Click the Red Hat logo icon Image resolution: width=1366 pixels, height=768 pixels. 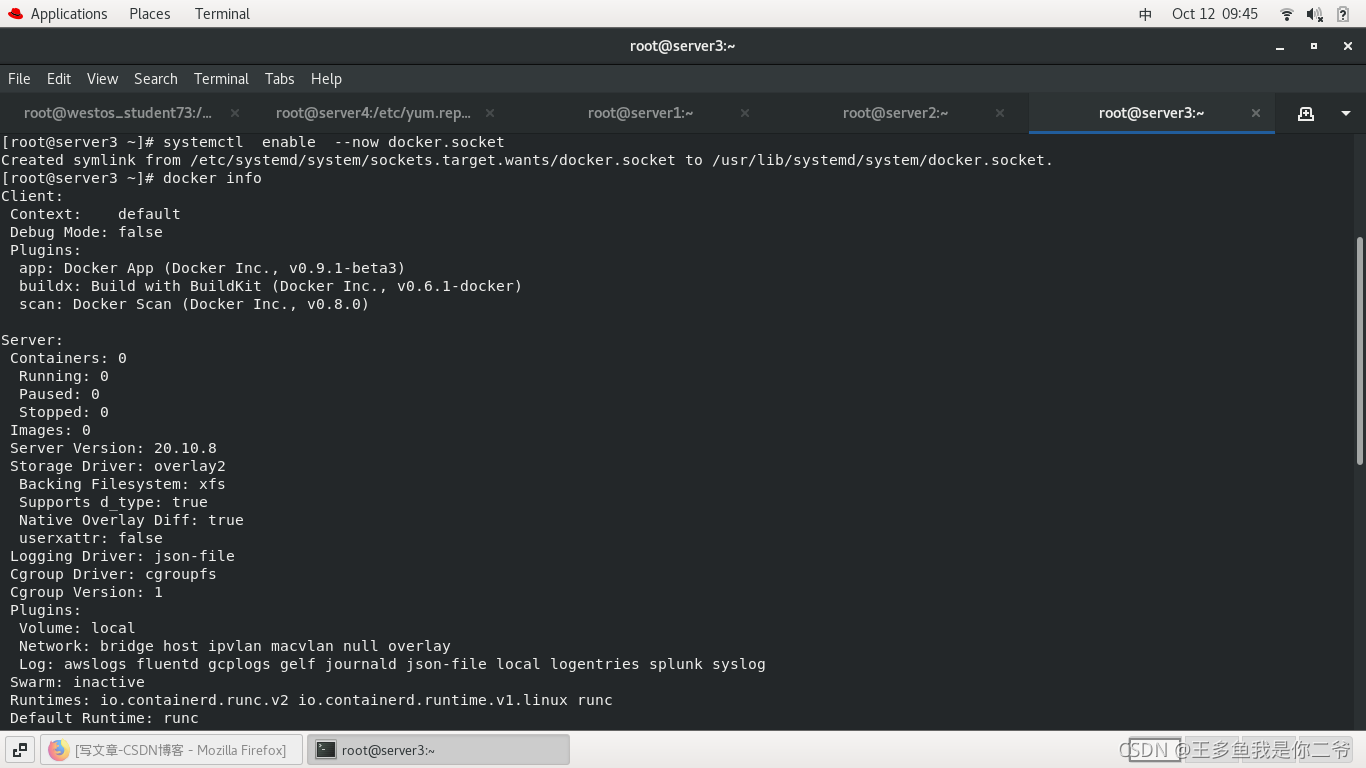click(15, 14)
